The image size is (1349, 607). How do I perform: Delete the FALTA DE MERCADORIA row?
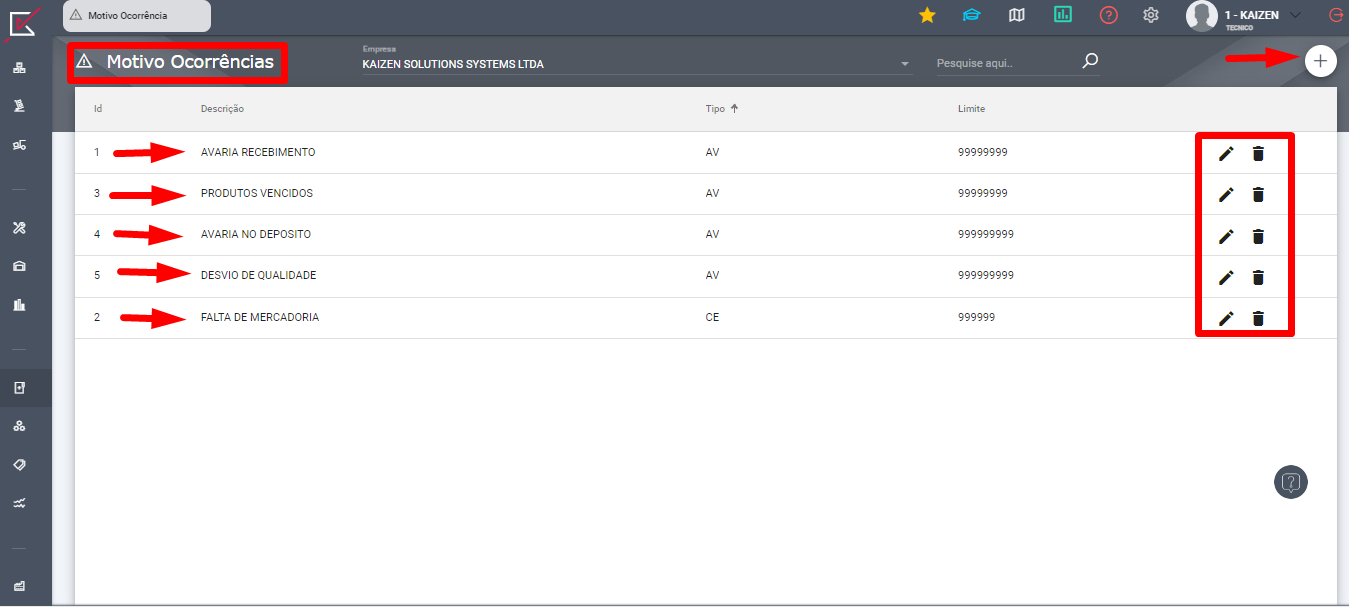pos(1258,318)
